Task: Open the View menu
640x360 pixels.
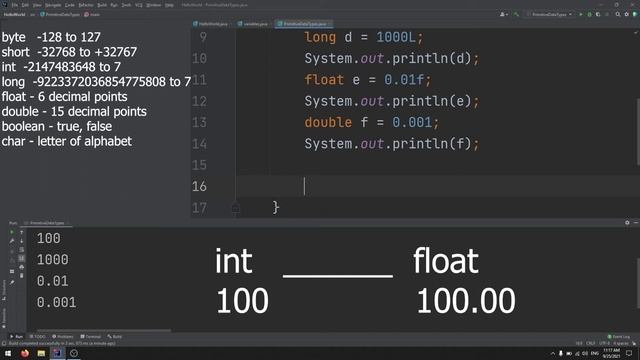Action: tap(37, 5)
